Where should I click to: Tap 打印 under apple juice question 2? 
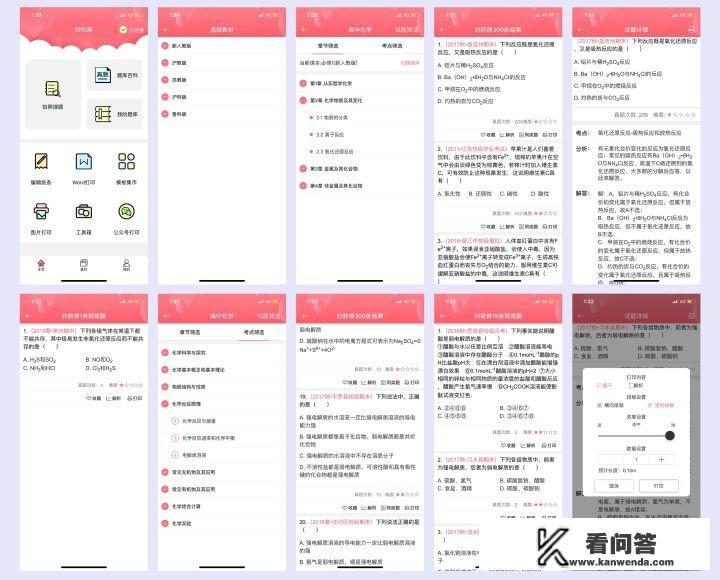(x=550, y=226)
